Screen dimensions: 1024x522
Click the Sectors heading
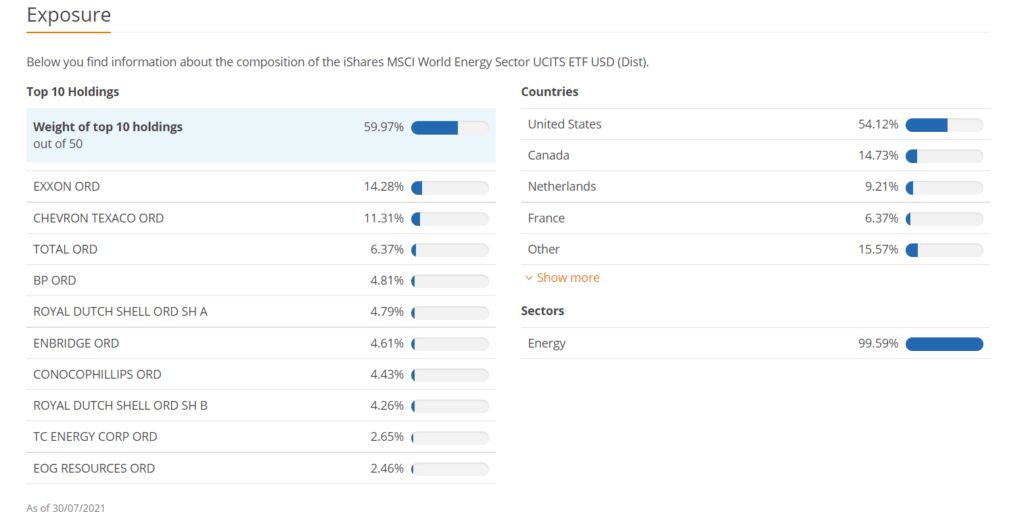click(542, 311)
